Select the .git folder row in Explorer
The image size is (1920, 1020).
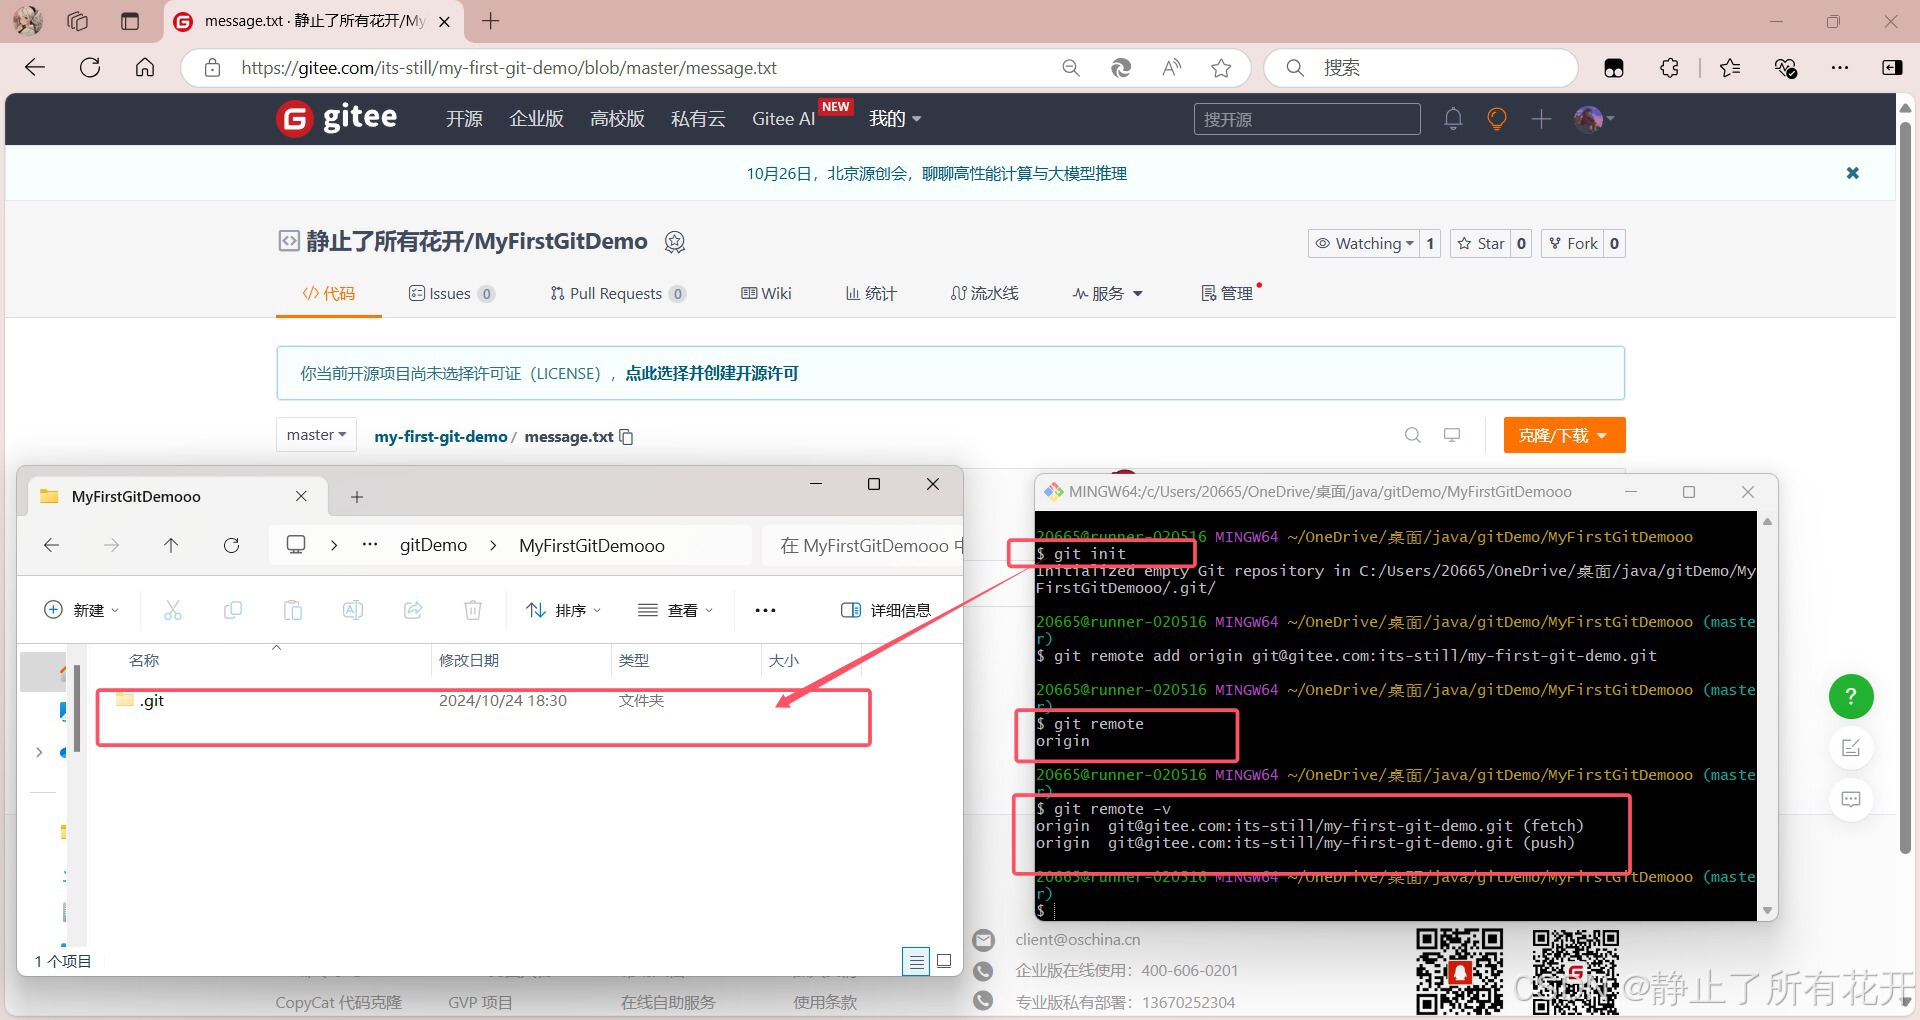483,701
